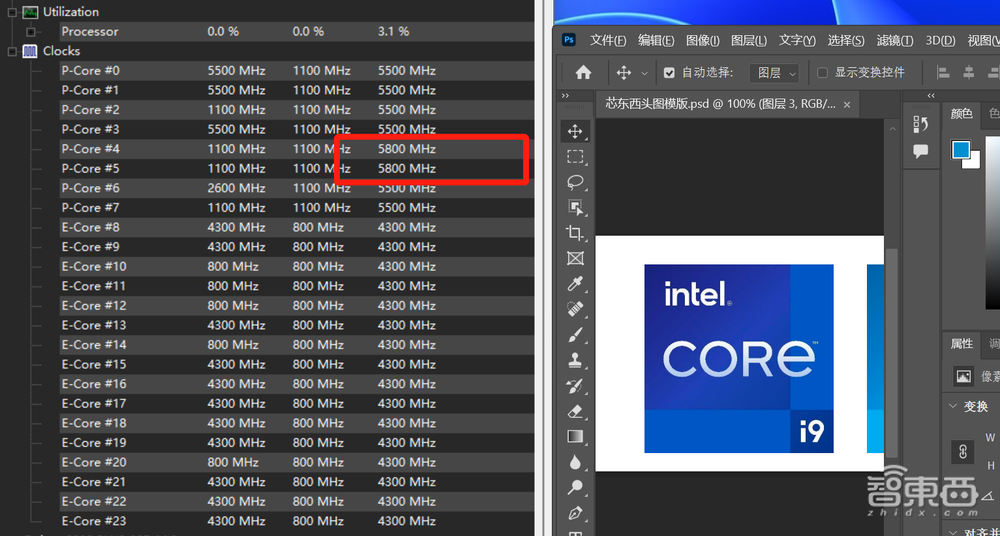The image size is (1000, 536).
Task: Enable the 显示变换控件 checkbox
Action: 822,73
